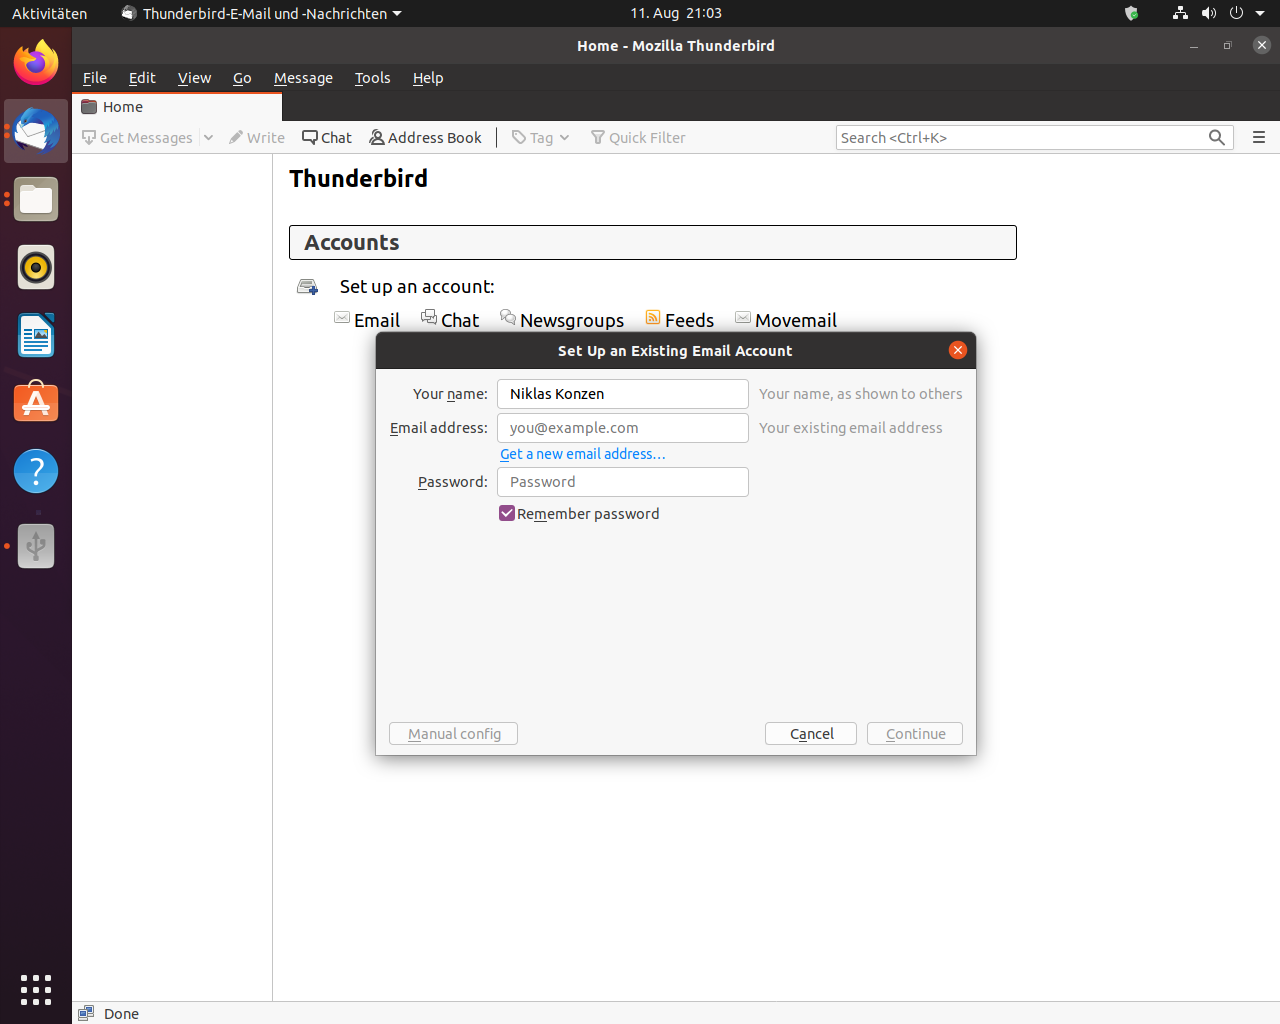Image resolution: width=1280 pixels, height=1024 pixels.
Task: Click the Thunderbird dock icon
Action: point(36,131)
